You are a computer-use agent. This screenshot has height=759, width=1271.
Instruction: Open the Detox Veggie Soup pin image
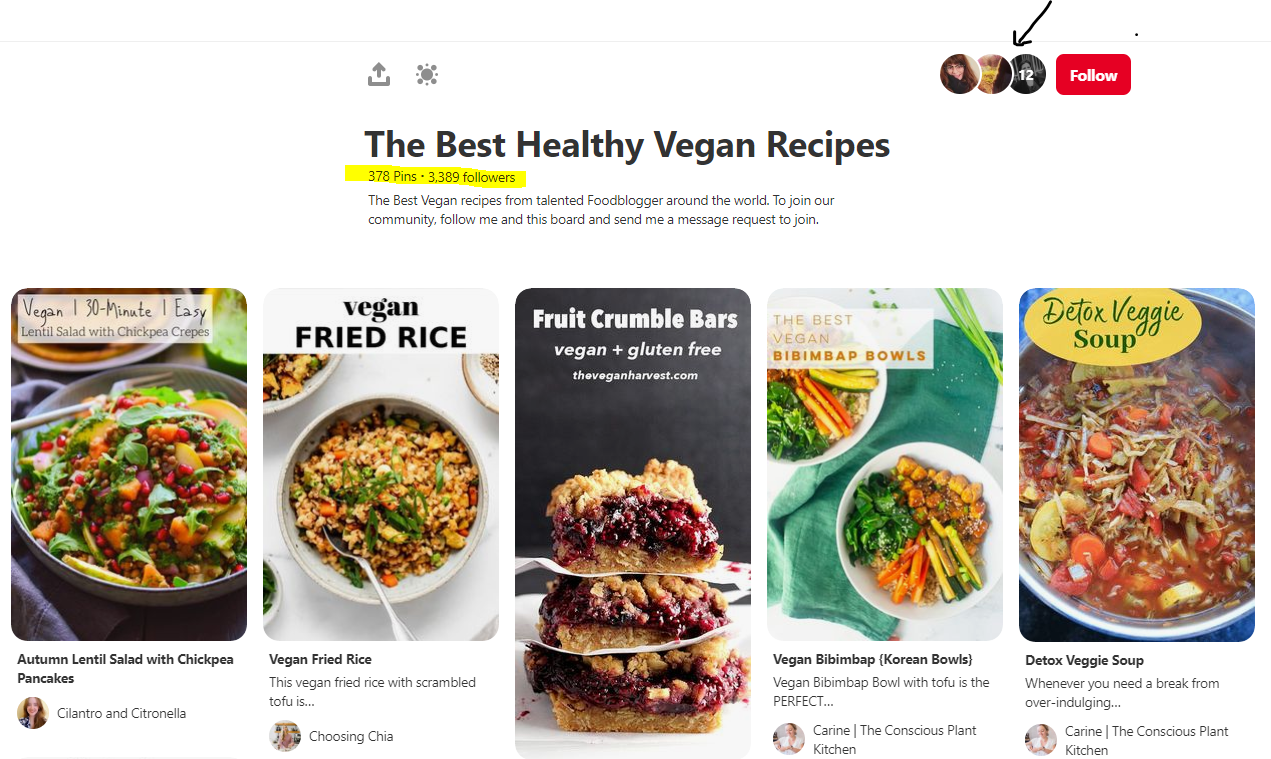1137,465
